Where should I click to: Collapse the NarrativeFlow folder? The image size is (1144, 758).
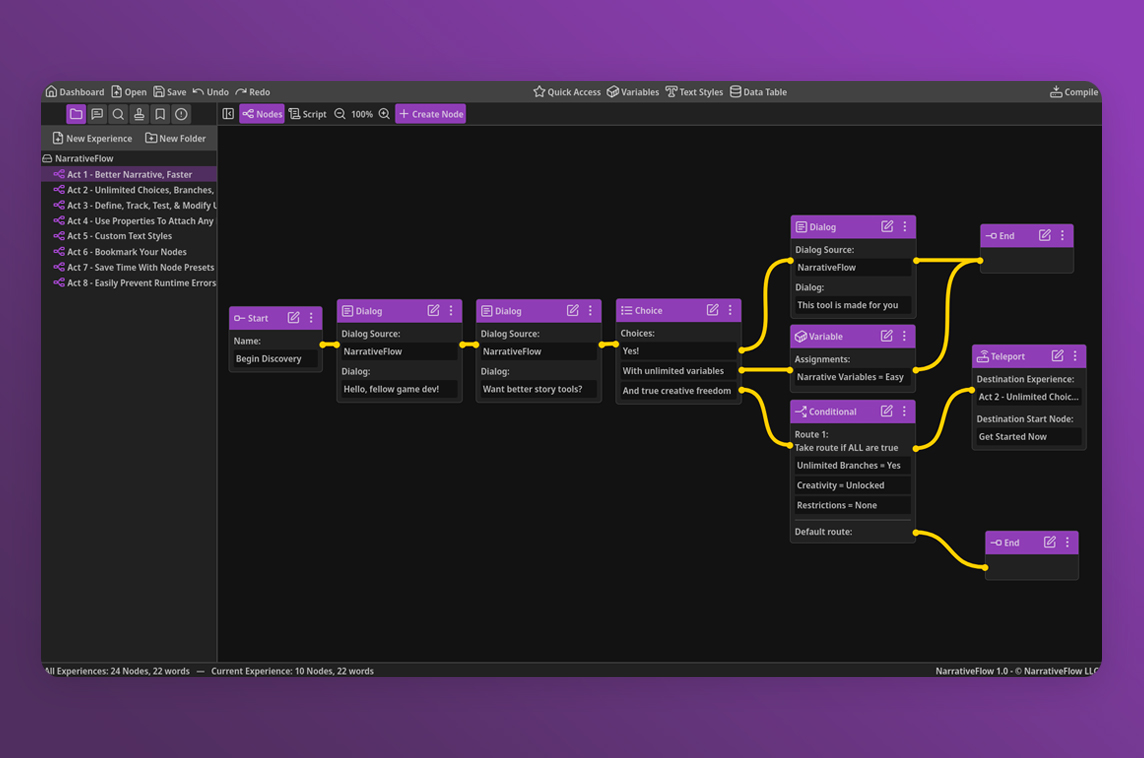click(x=46, y=158)
